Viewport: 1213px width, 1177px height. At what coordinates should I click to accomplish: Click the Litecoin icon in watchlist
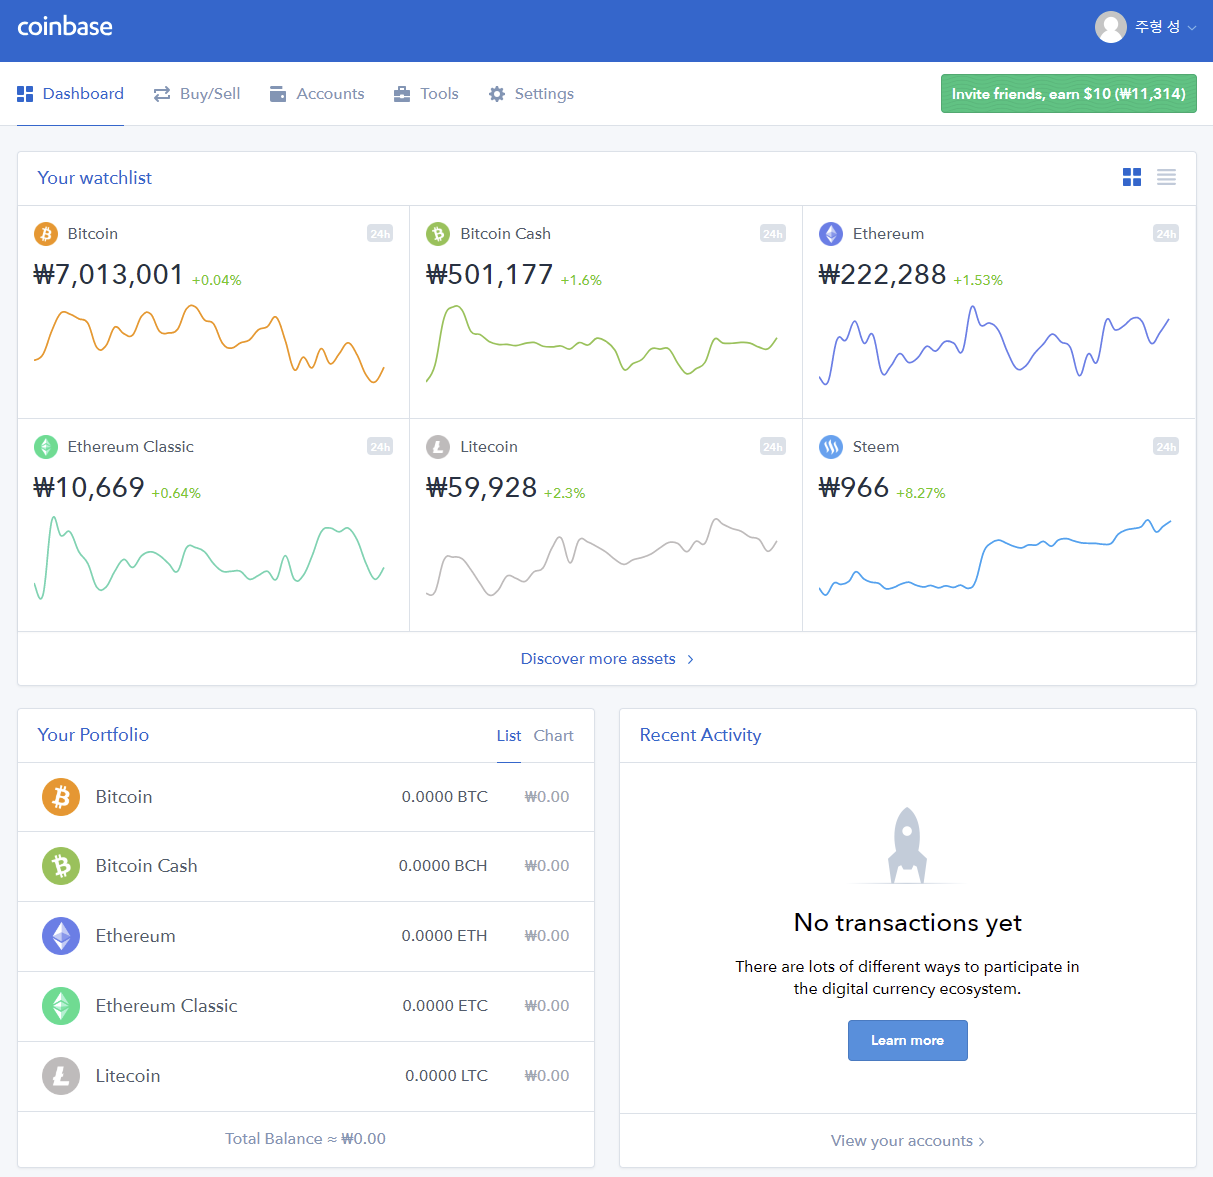click(438, 447)
